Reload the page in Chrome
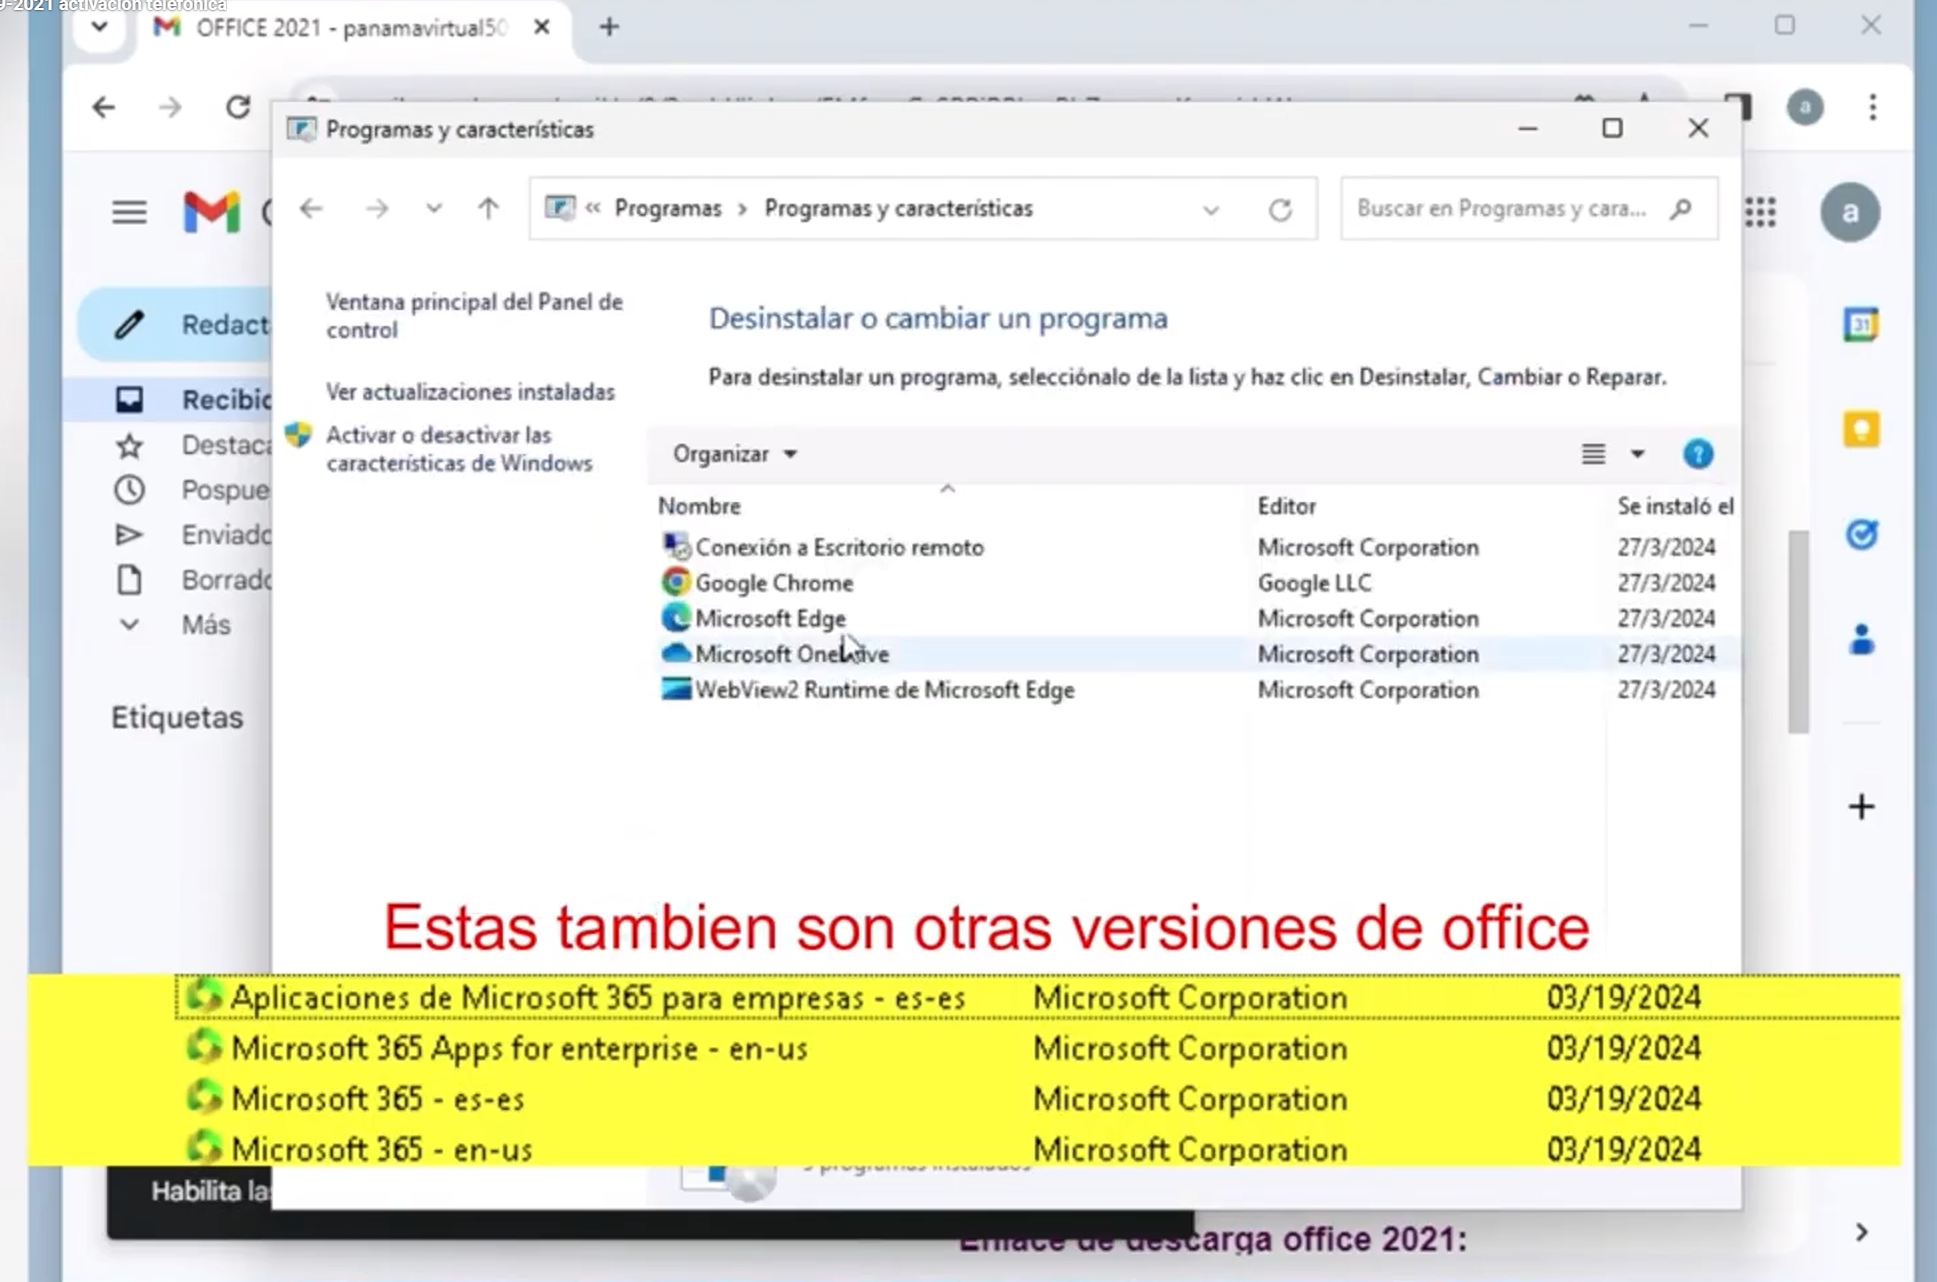The height and width of the screenshot is (1282, 1937). tap(237, 107)
